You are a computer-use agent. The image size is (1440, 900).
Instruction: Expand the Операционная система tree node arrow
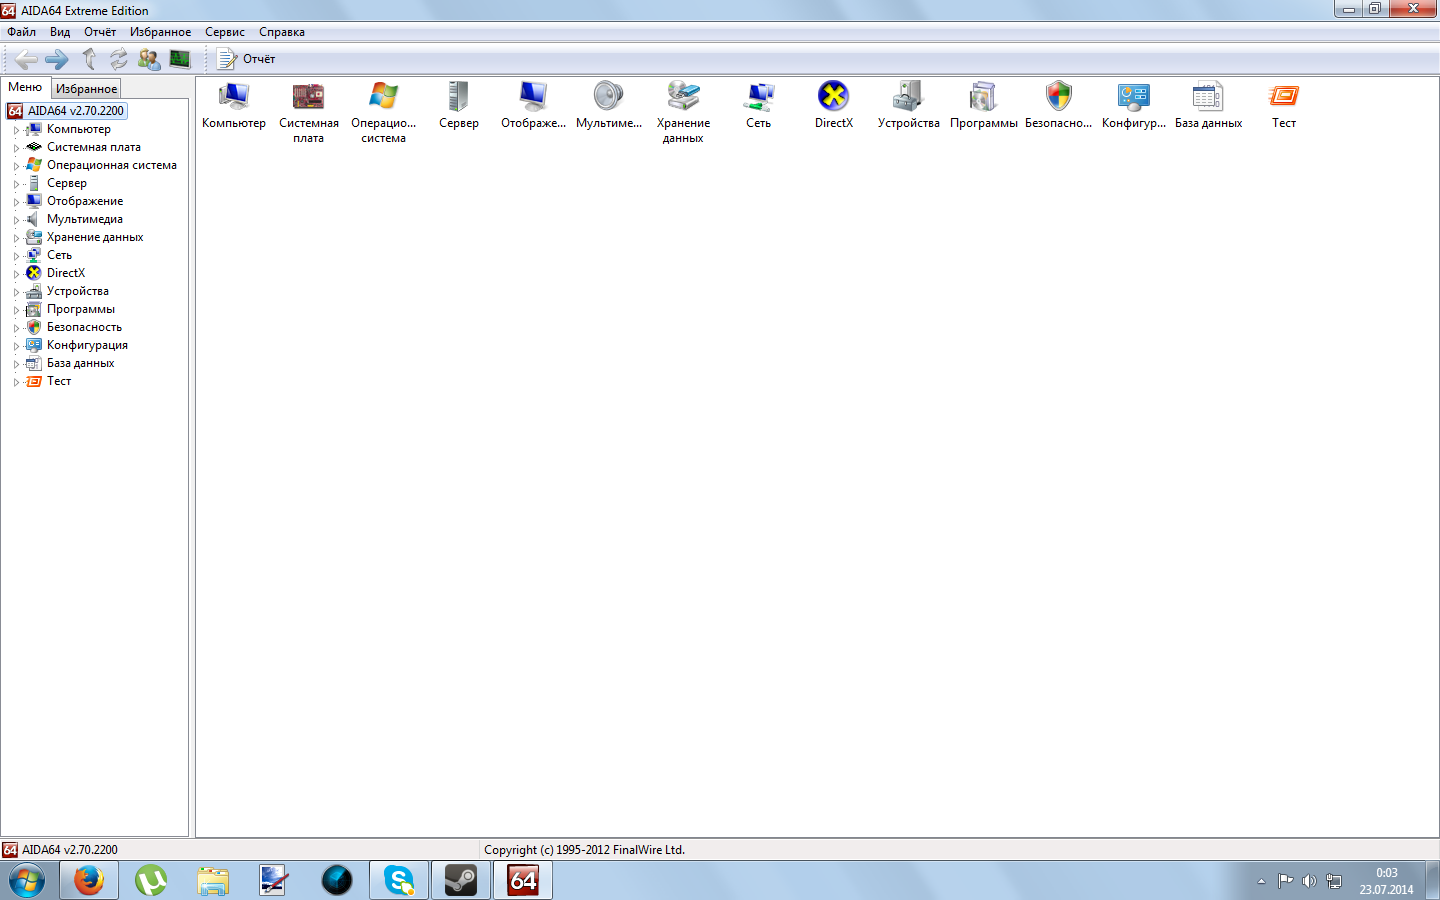(16, 166)
